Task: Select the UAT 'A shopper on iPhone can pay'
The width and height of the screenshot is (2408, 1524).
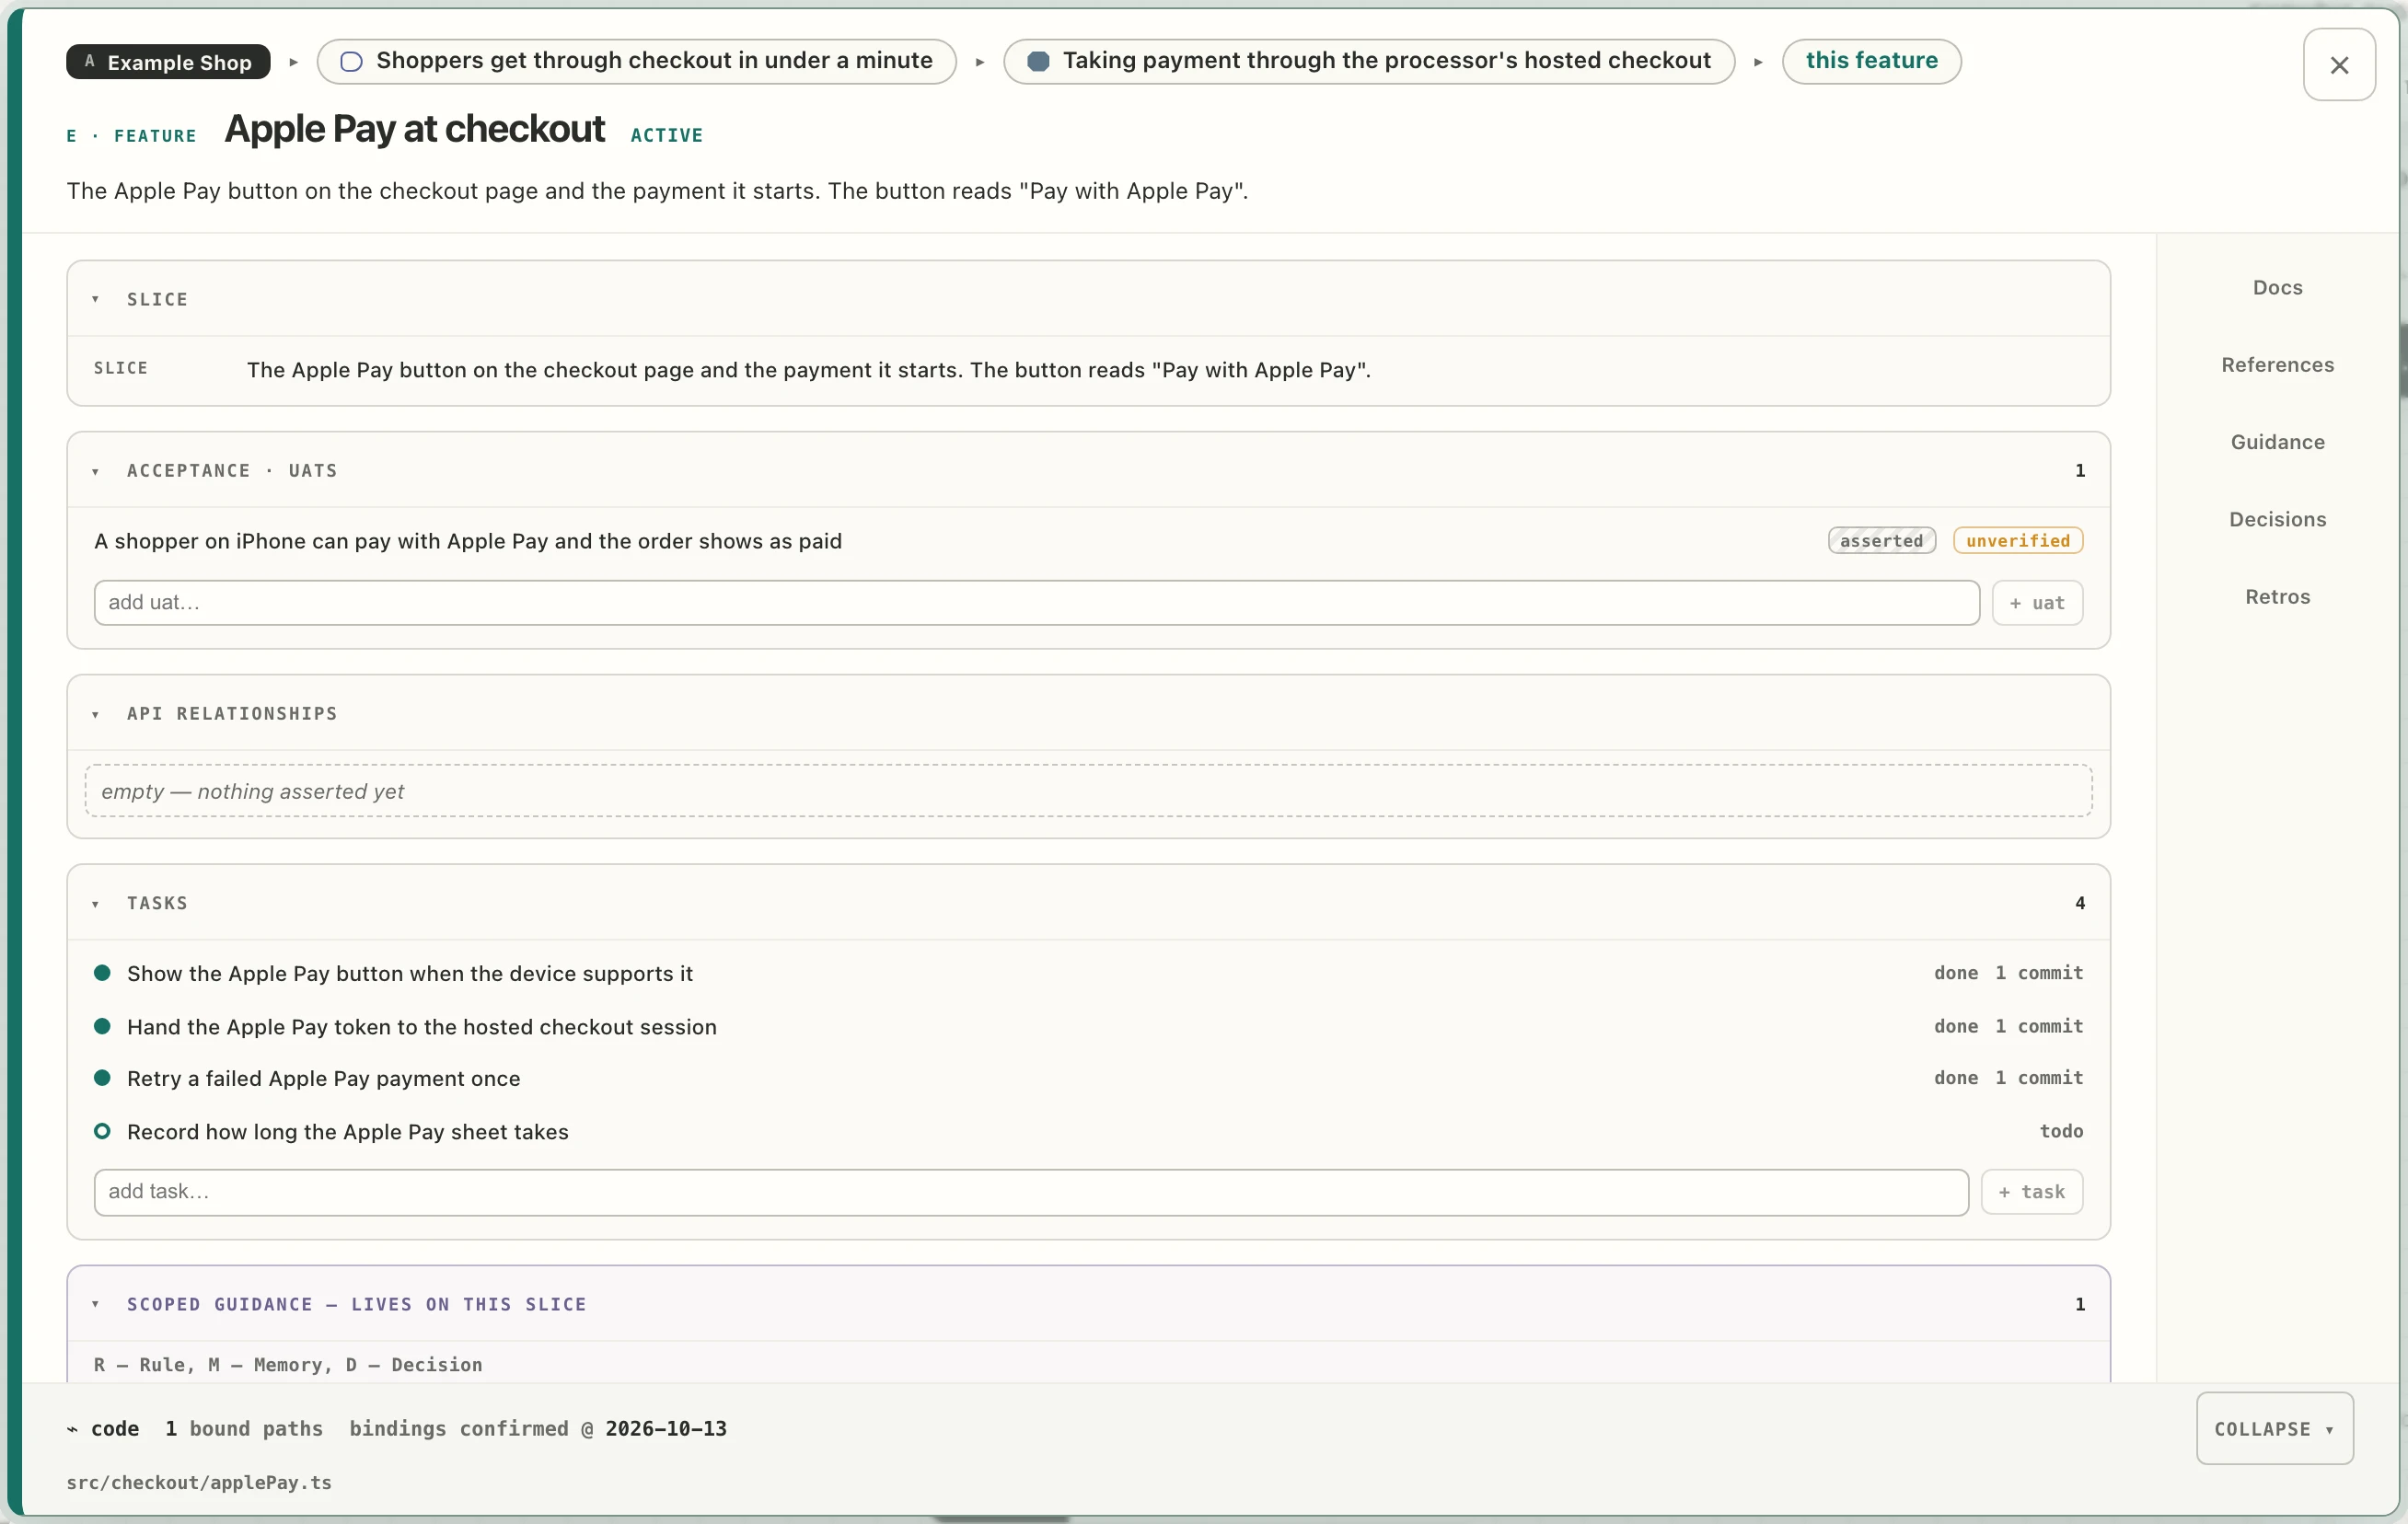Action: click(x=468, y=541)
